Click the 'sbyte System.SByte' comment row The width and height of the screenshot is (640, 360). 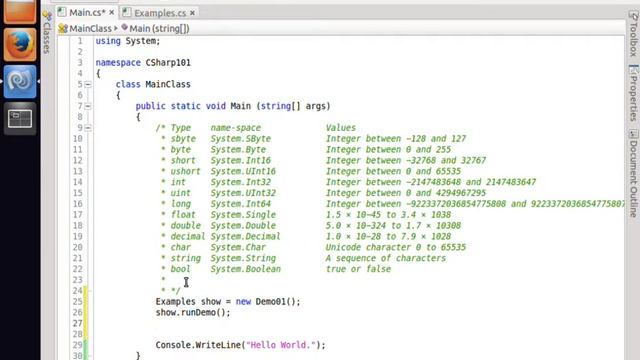point(313,139)
